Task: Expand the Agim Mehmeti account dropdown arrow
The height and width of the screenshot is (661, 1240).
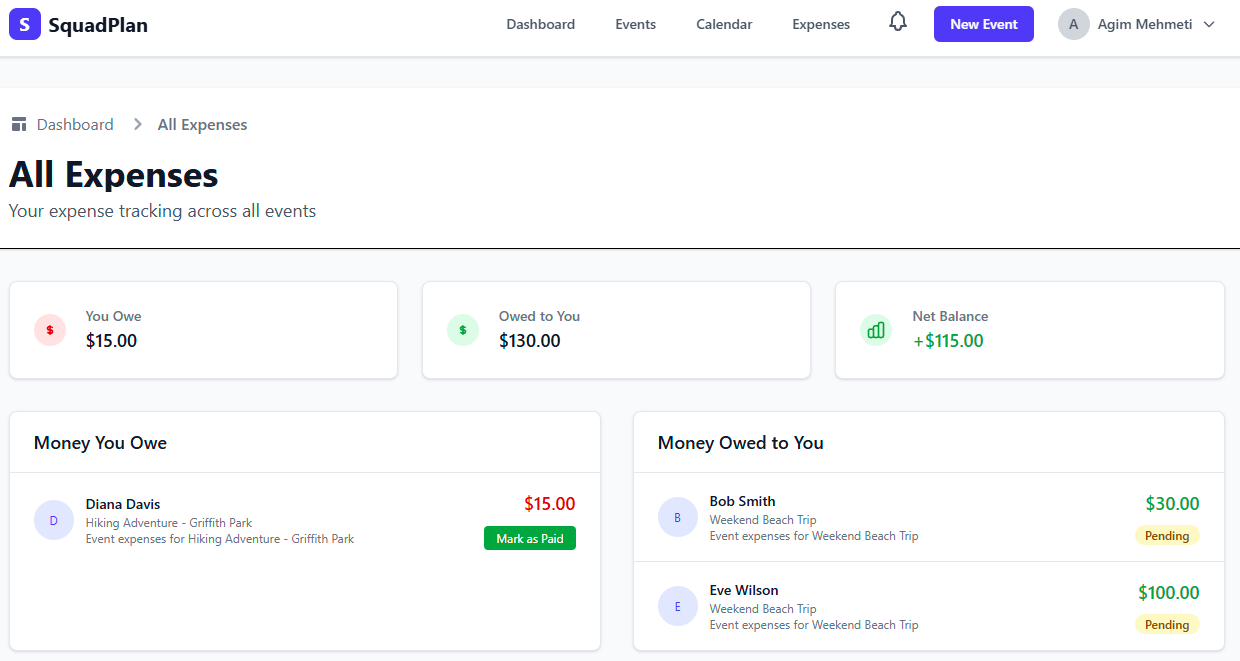Action: click(1209, 24)
